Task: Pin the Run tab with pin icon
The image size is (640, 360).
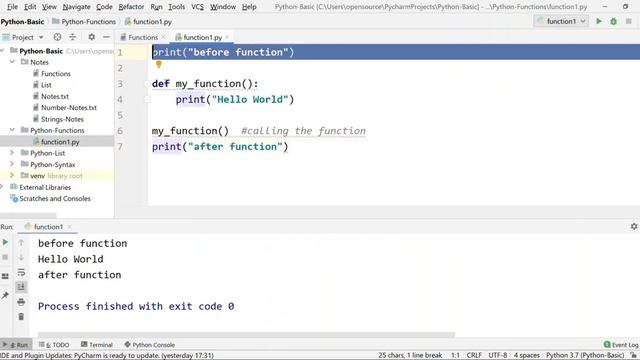Action: point(5,295)
